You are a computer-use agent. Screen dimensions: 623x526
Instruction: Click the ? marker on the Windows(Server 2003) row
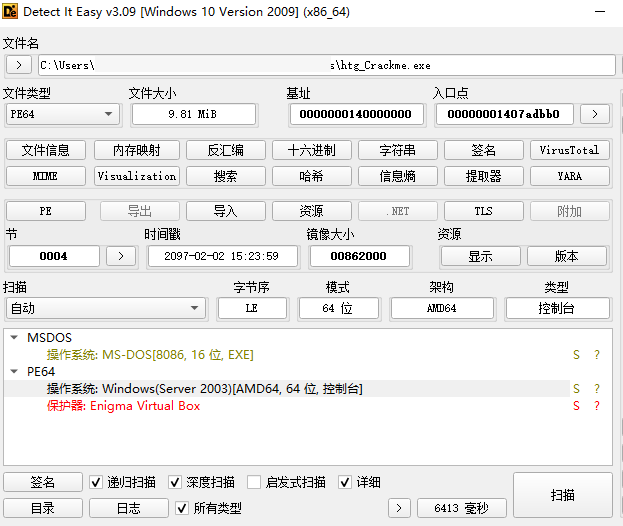597,389
